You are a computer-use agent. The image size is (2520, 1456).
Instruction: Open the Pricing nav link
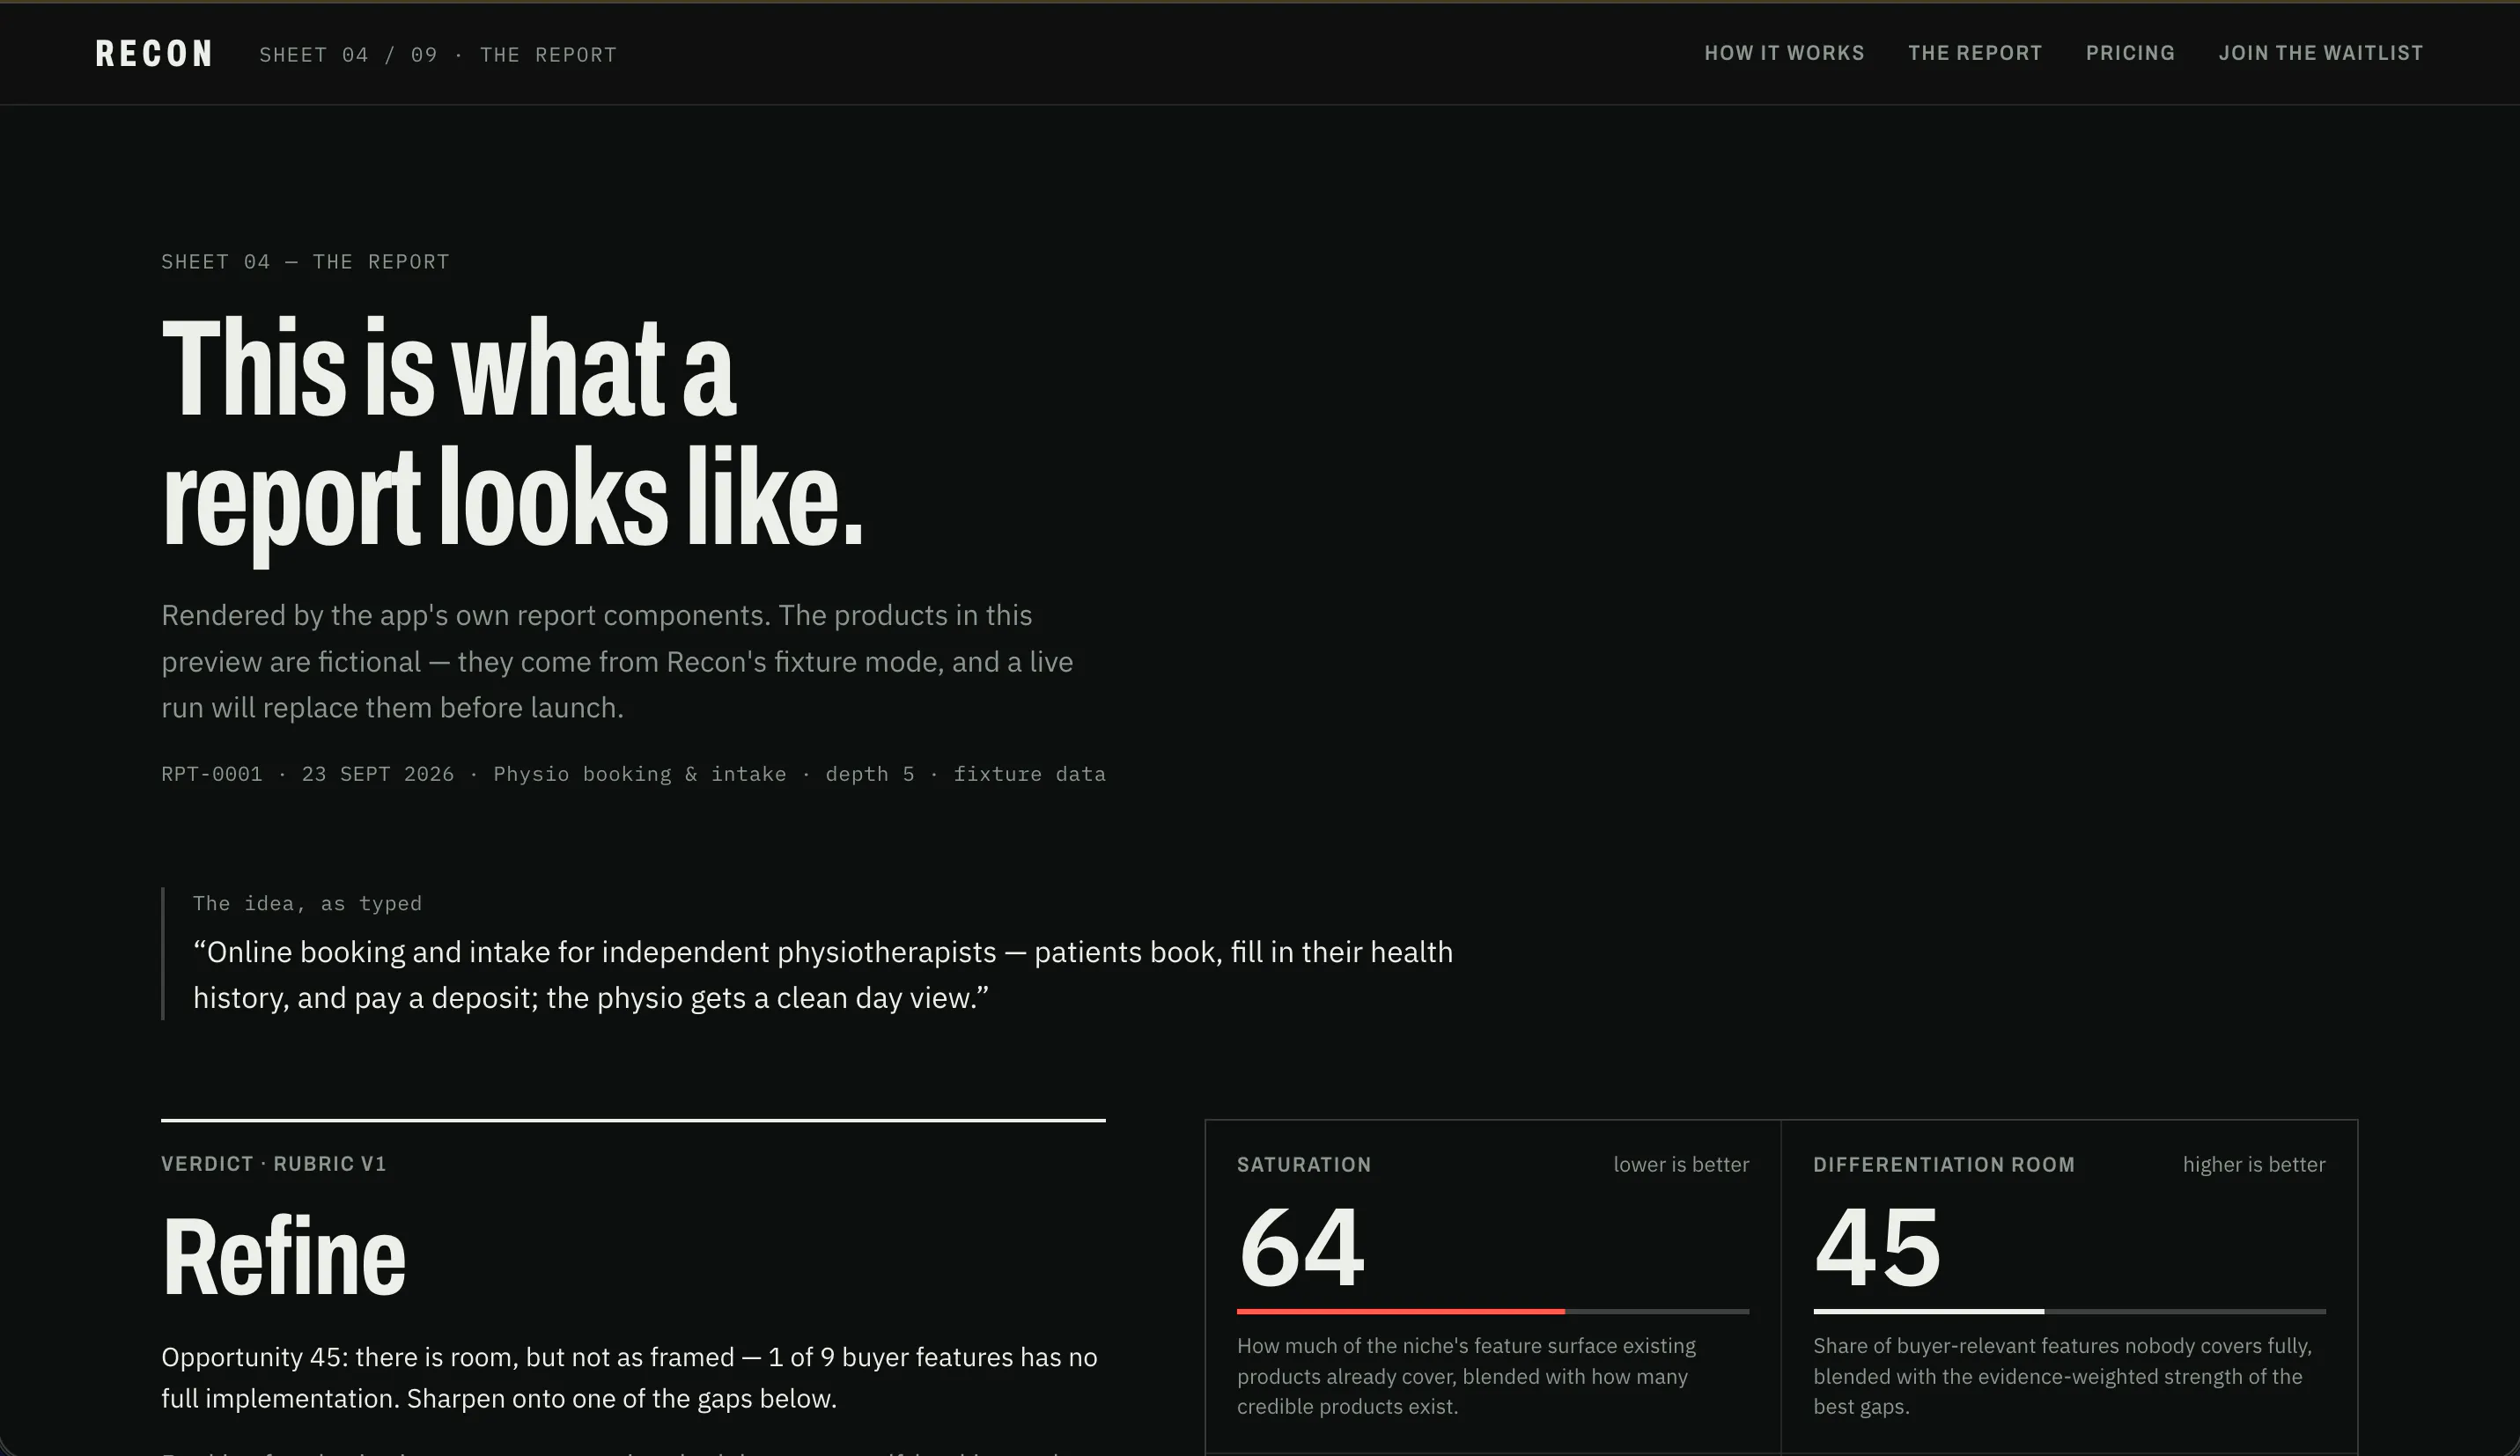pyautogui.click(x=2130, y=53)
